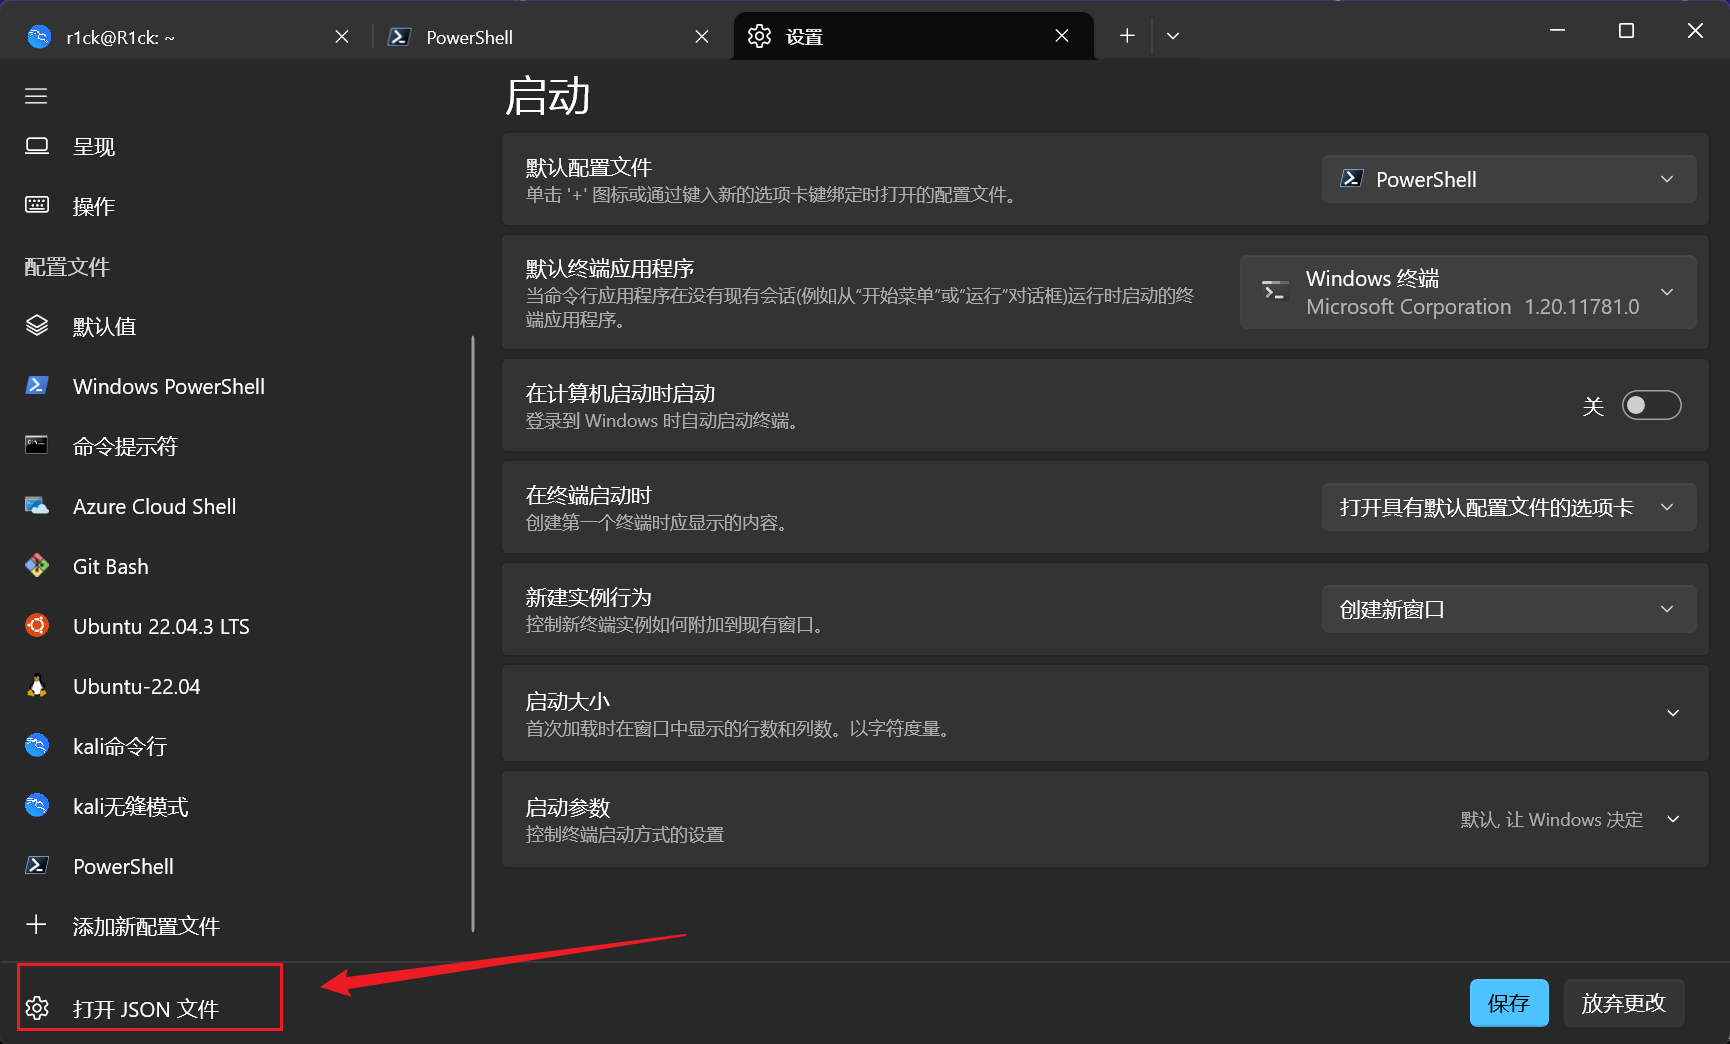Toggle 在计算机启动时启动 switch on

click(x=1651, y=405)
